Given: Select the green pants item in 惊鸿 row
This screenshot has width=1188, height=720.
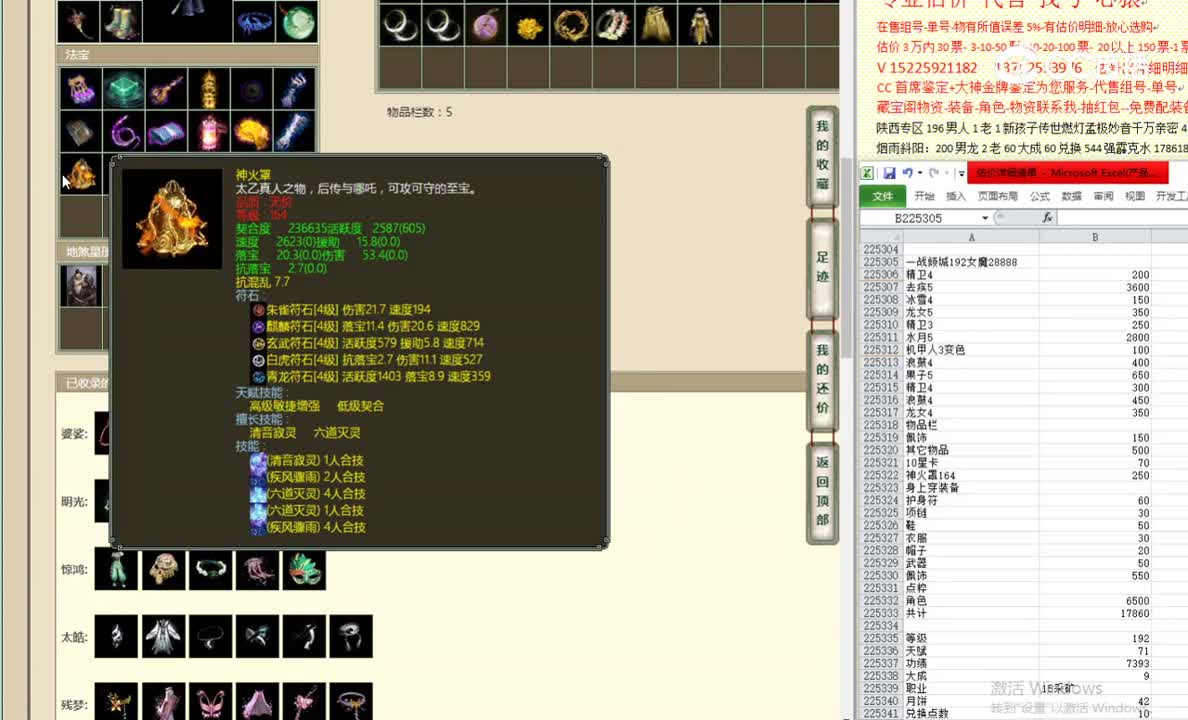Looking at the screenshot, I should [116, 569].
